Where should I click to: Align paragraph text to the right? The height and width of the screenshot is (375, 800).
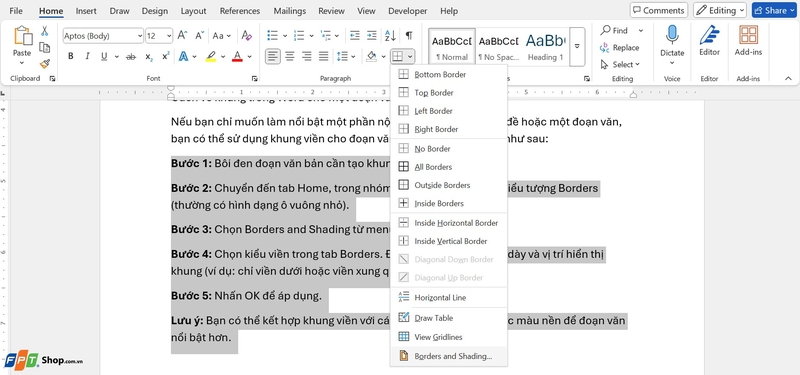coord(307,56)
